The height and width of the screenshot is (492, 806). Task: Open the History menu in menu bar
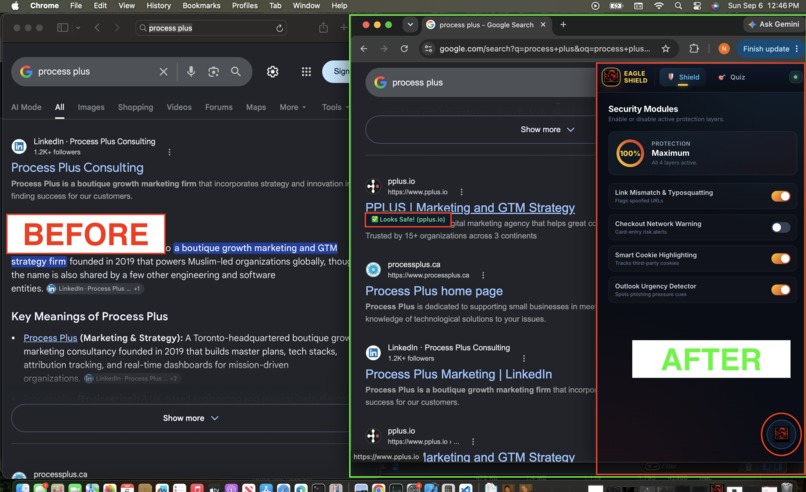click(158, 6)
